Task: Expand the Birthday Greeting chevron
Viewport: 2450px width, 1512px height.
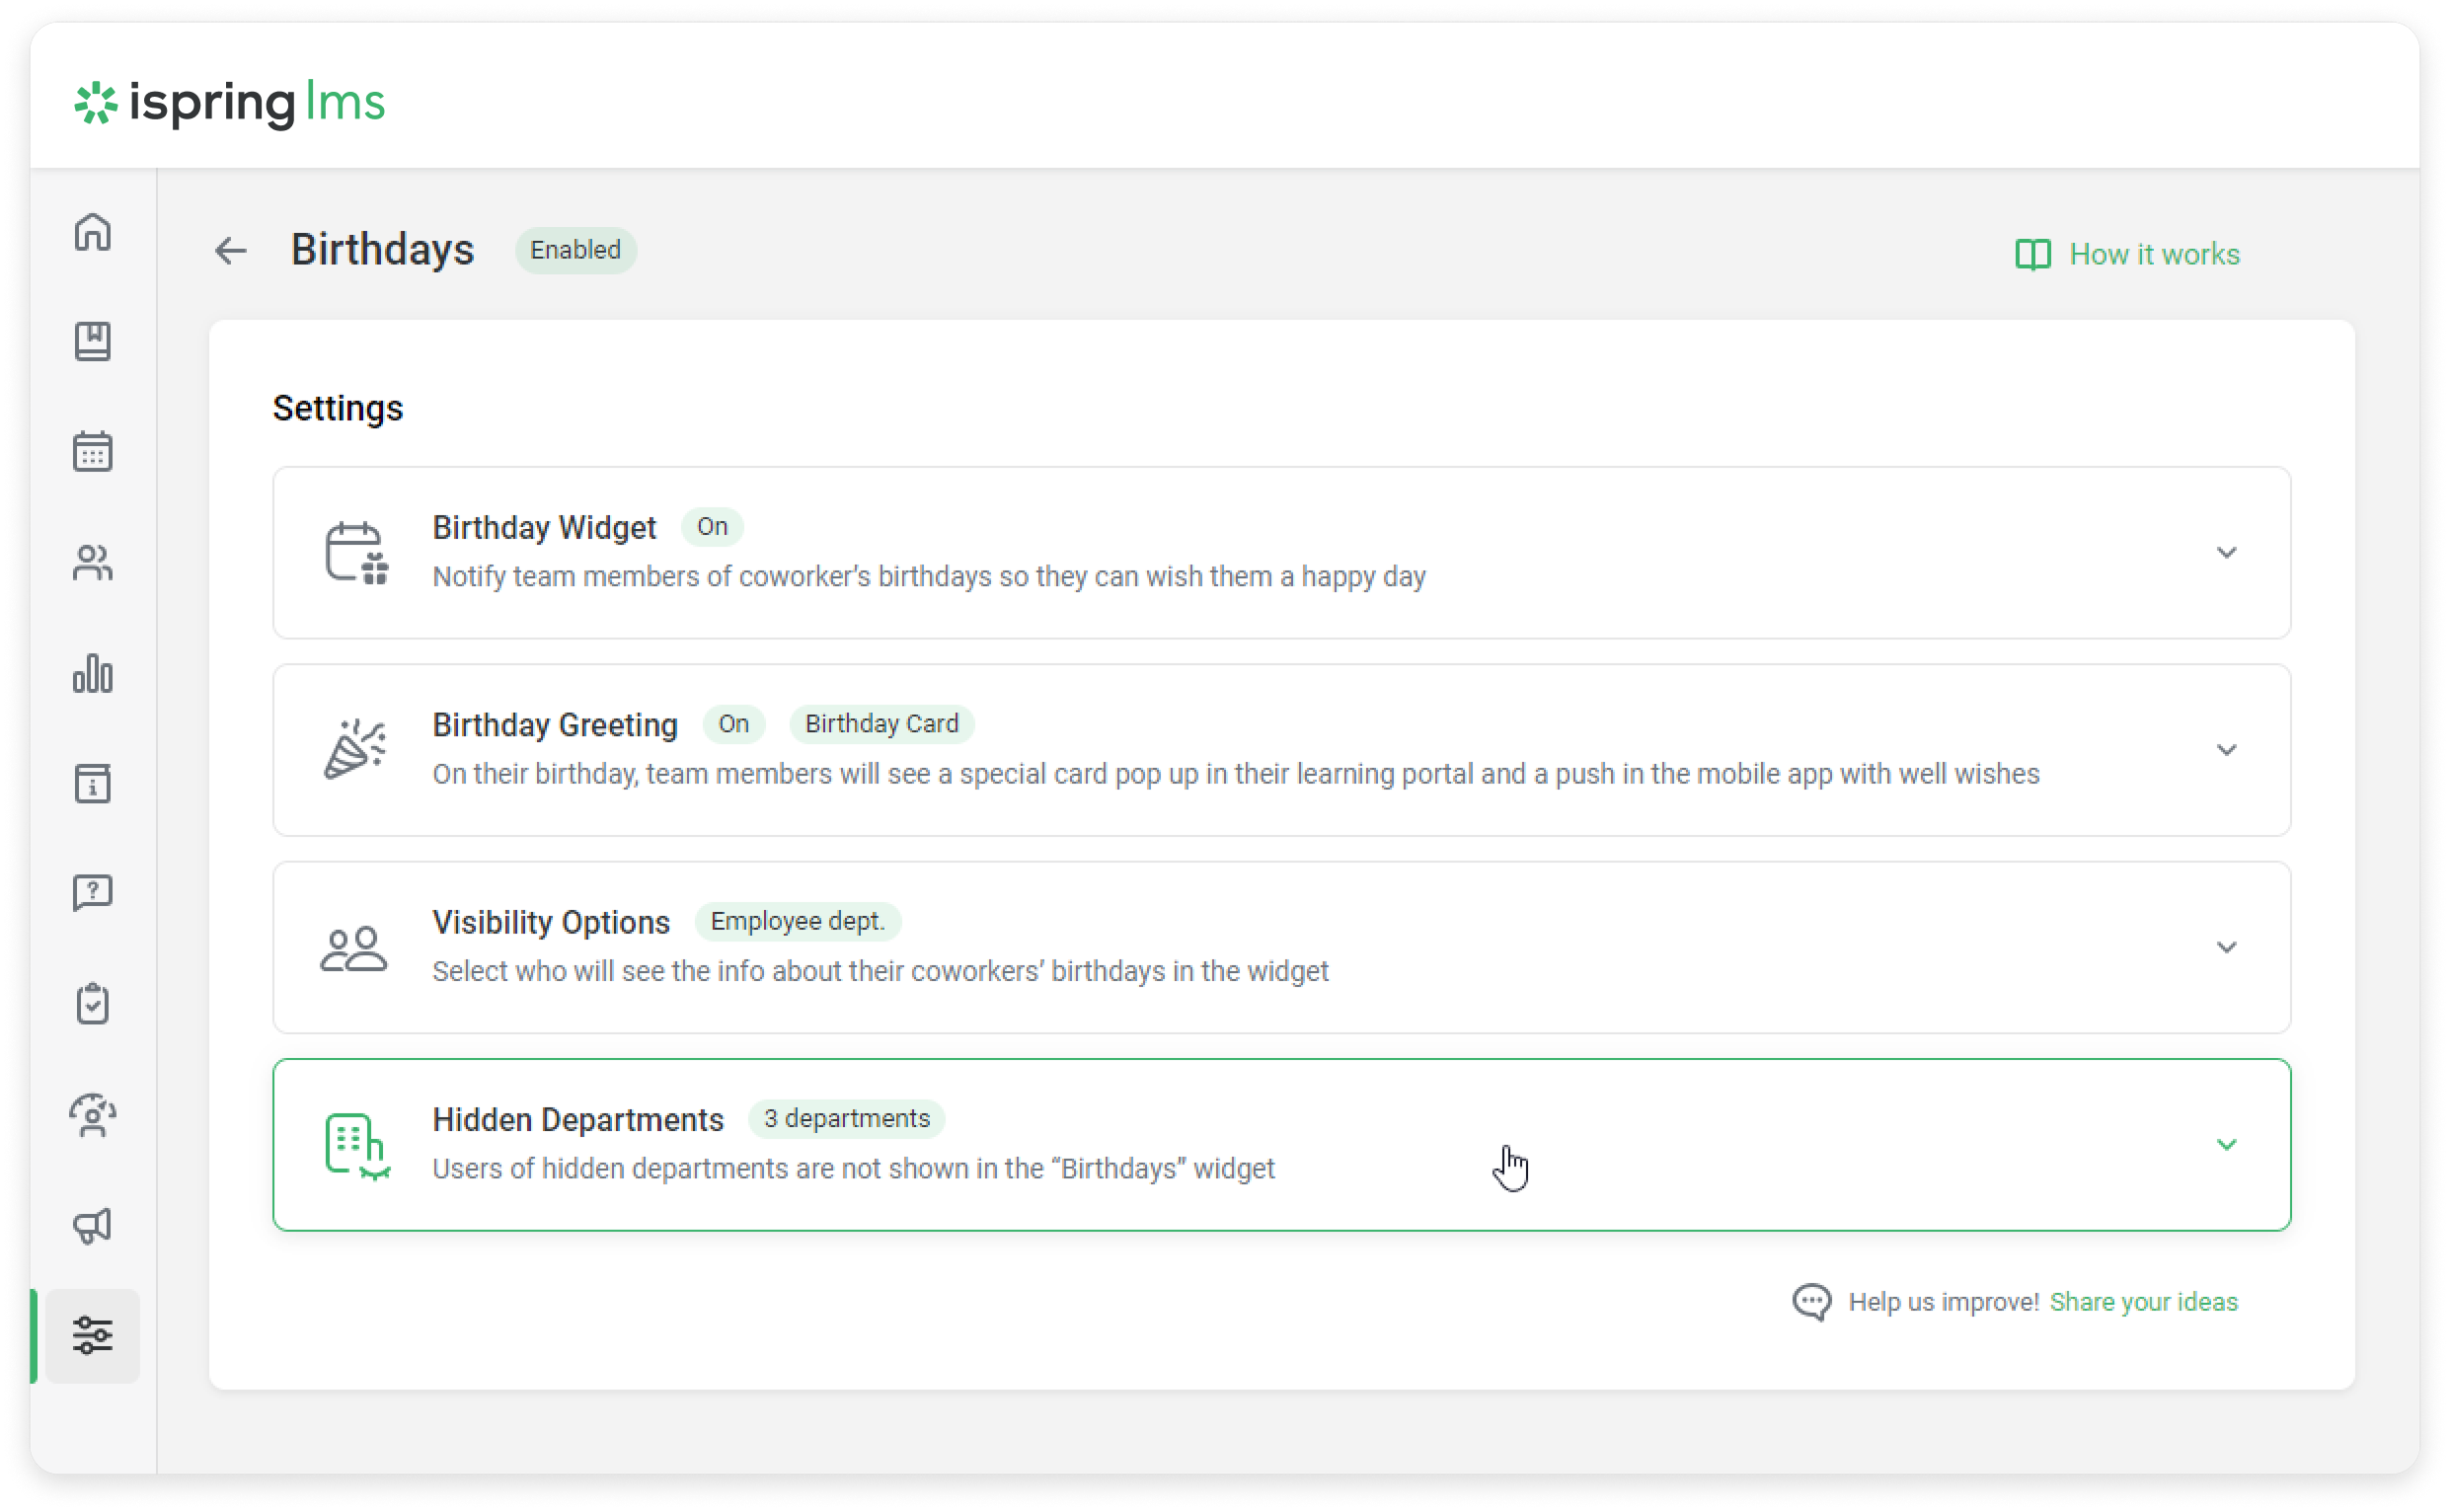Action: [x=2225, y=750]
